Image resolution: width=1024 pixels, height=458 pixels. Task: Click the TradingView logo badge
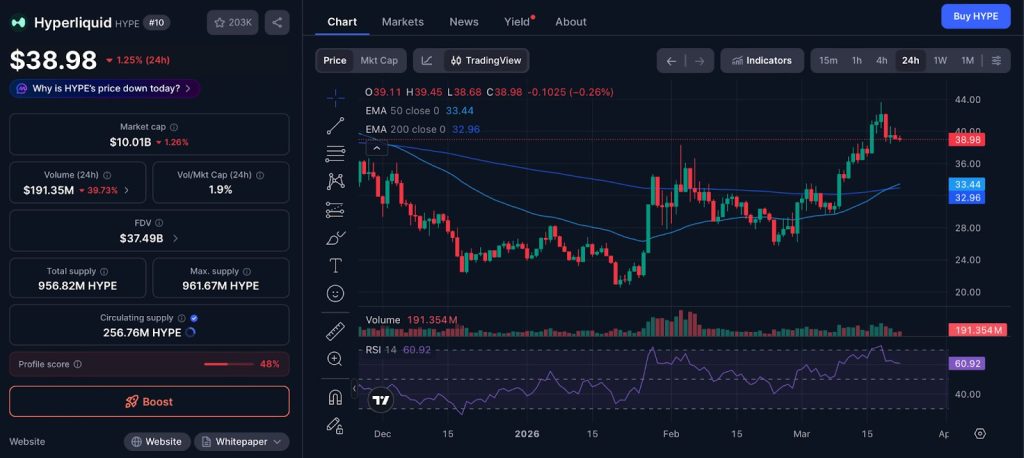coord(381,401)
